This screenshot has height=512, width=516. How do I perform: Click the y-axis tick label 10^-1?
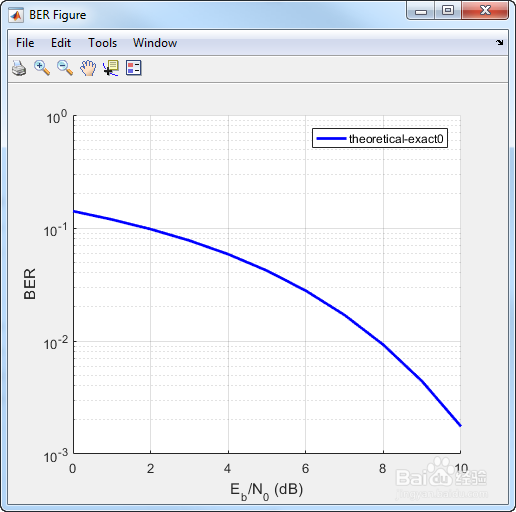point(55,230)
